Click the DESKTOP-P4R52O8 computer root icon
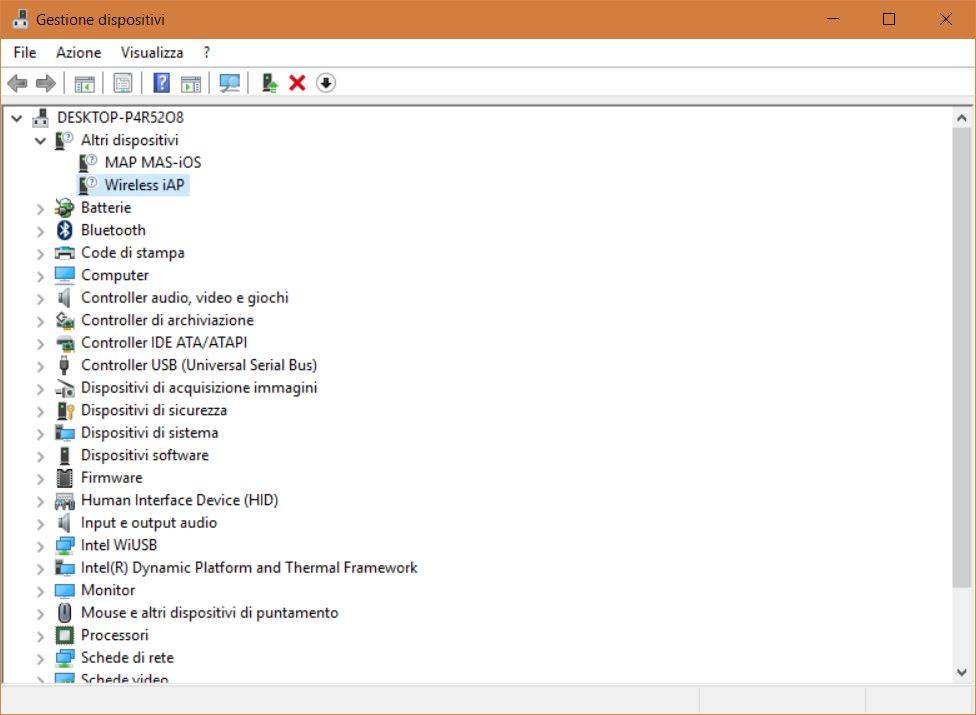Viewport: 976px width, 715px height. pyautogui.click(x=41, y=118)
